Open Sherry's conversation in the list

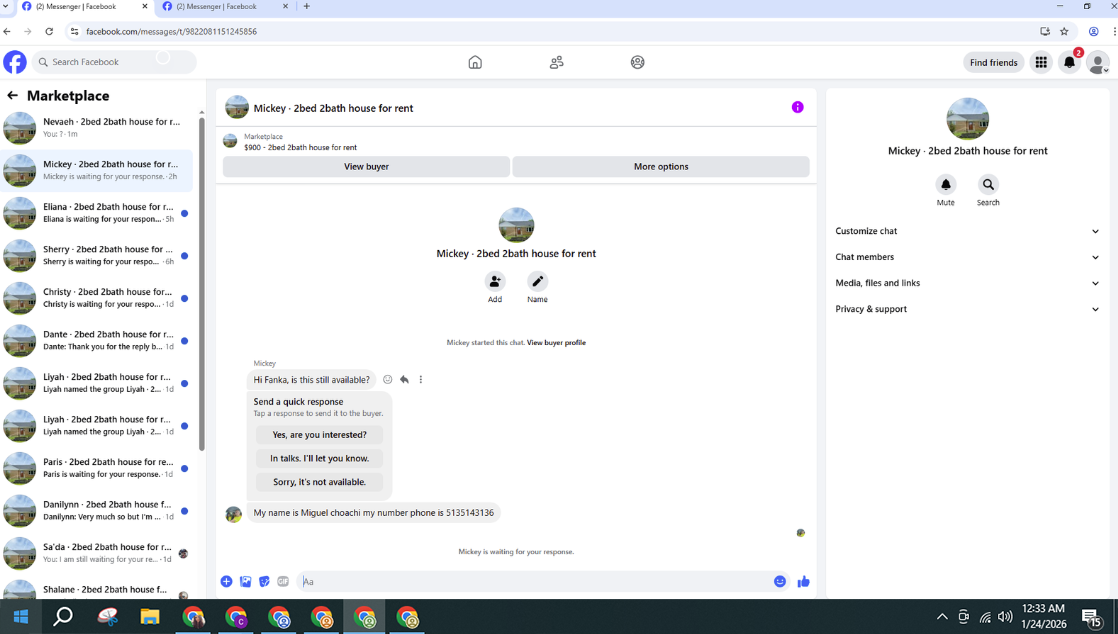[97, 255]
